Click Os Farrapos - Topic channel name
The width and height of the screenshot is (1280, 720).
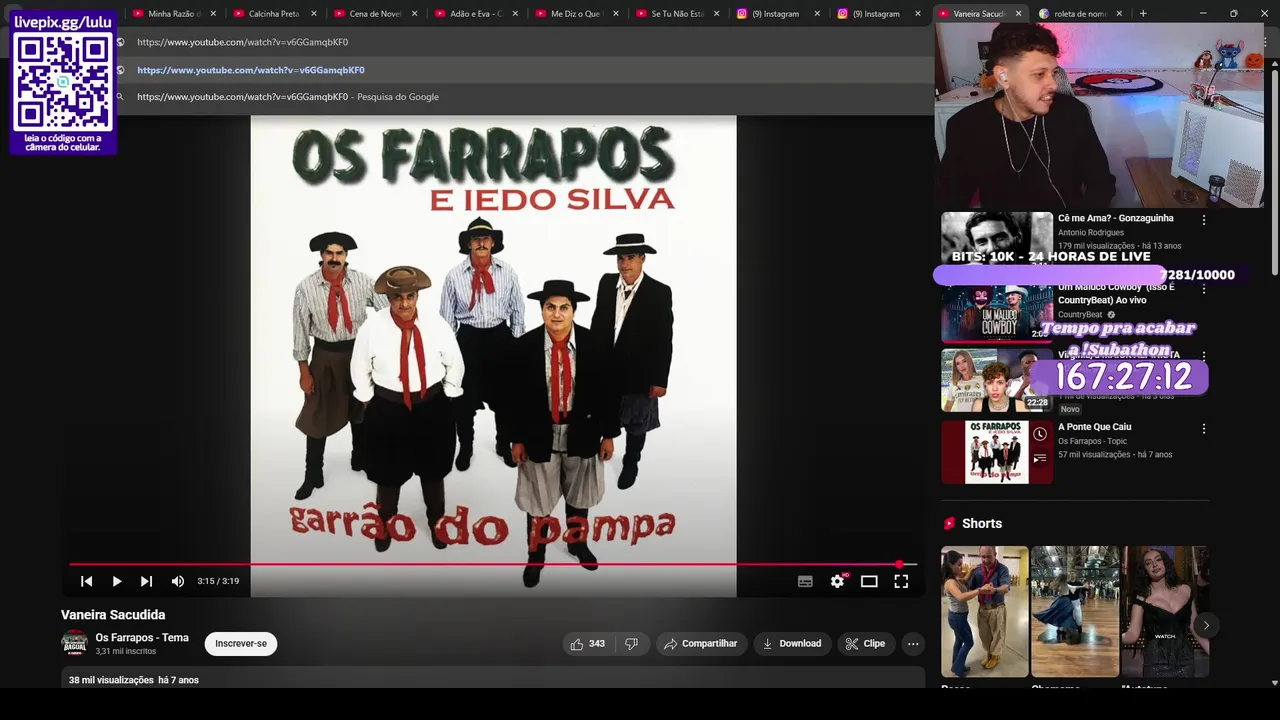[1092, 441]
